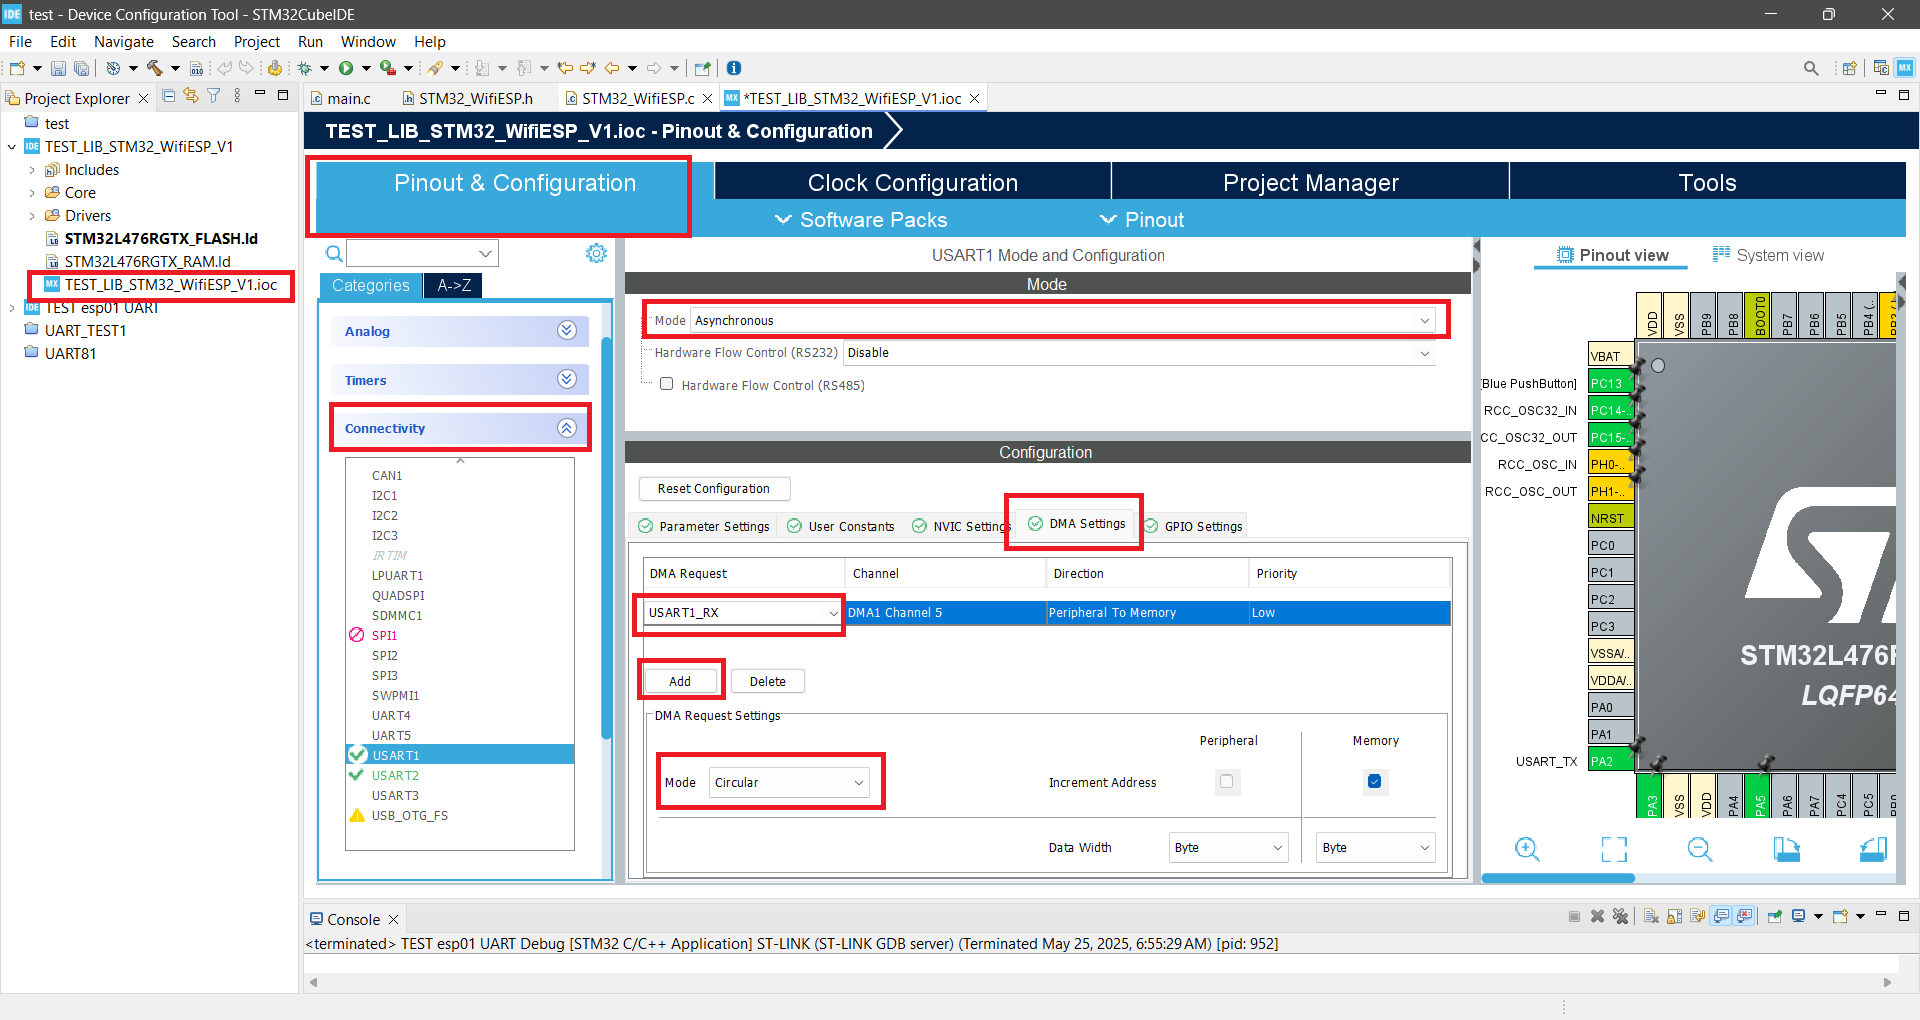
Task: Click the green PA2 USART_TX pin
Action: pyautogui.click(x=1610, y=761)
